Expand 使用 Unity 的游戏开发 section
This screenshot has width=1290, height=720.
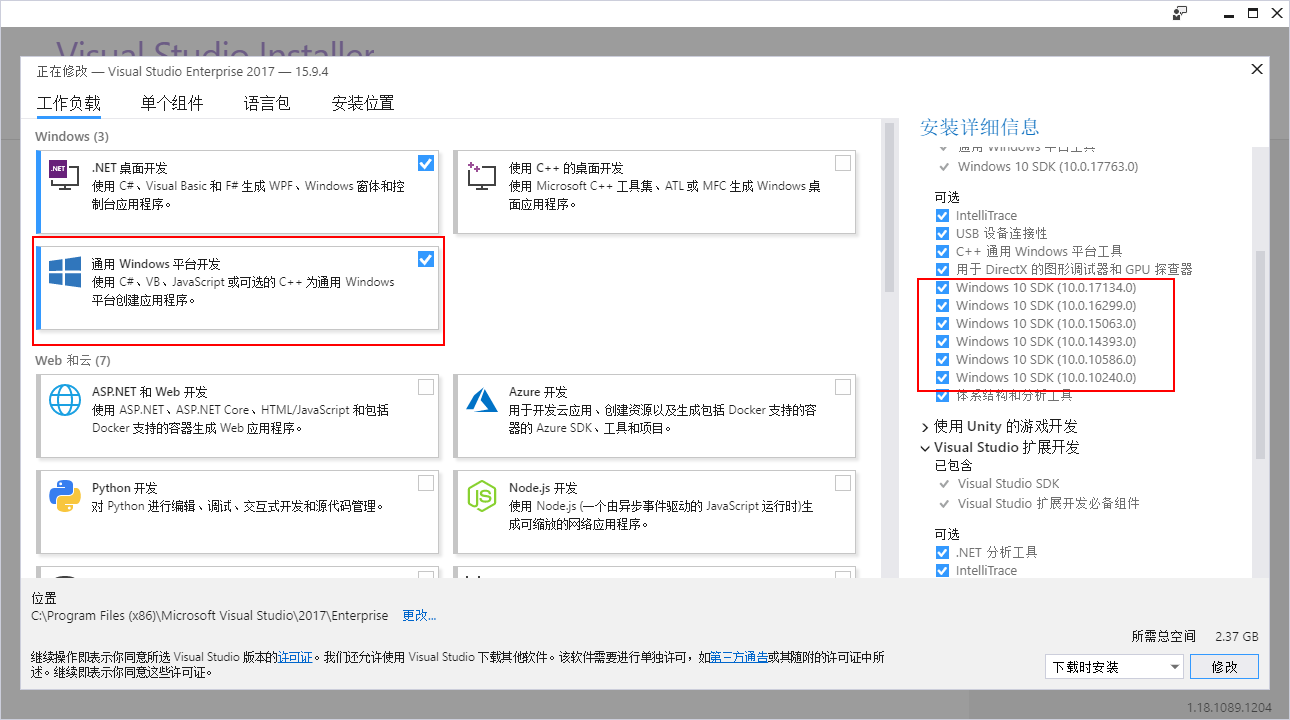pyautogui.click(x=925, y=427)
